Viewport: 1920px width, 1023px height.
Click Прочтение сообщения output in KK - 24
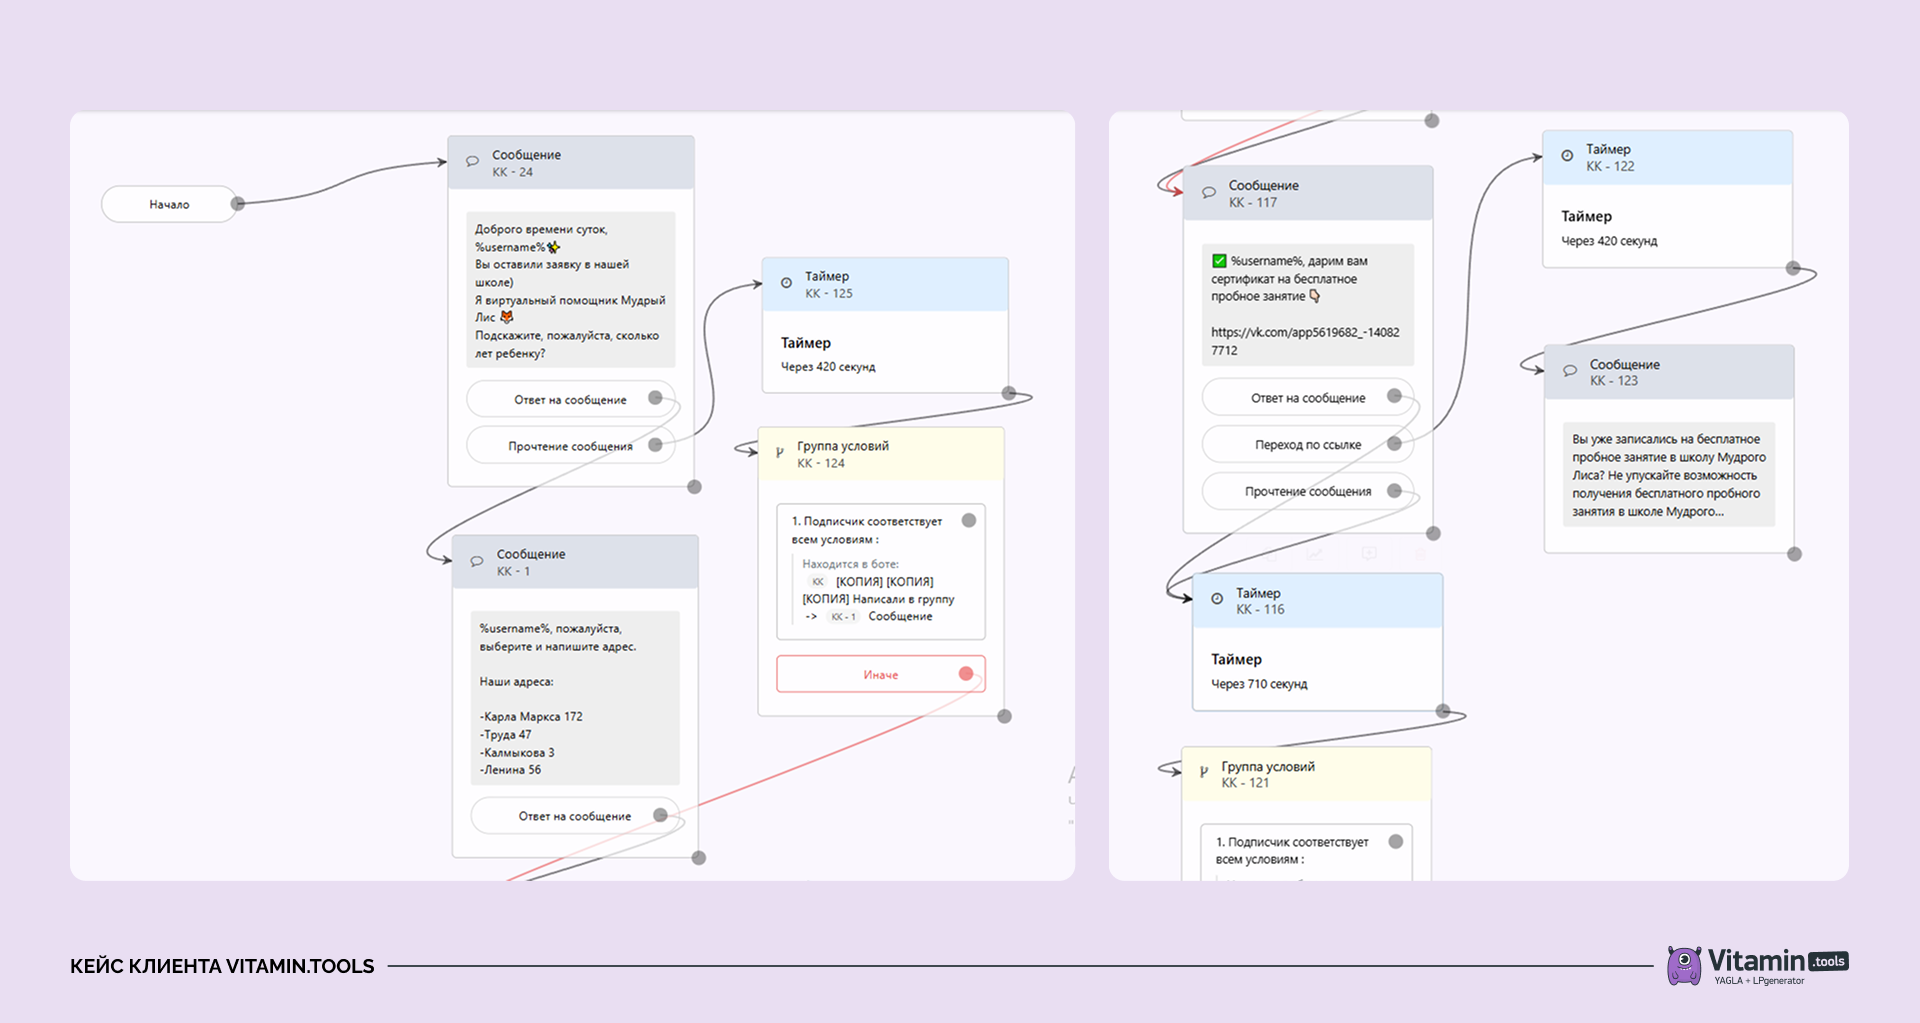pos(570,446)
